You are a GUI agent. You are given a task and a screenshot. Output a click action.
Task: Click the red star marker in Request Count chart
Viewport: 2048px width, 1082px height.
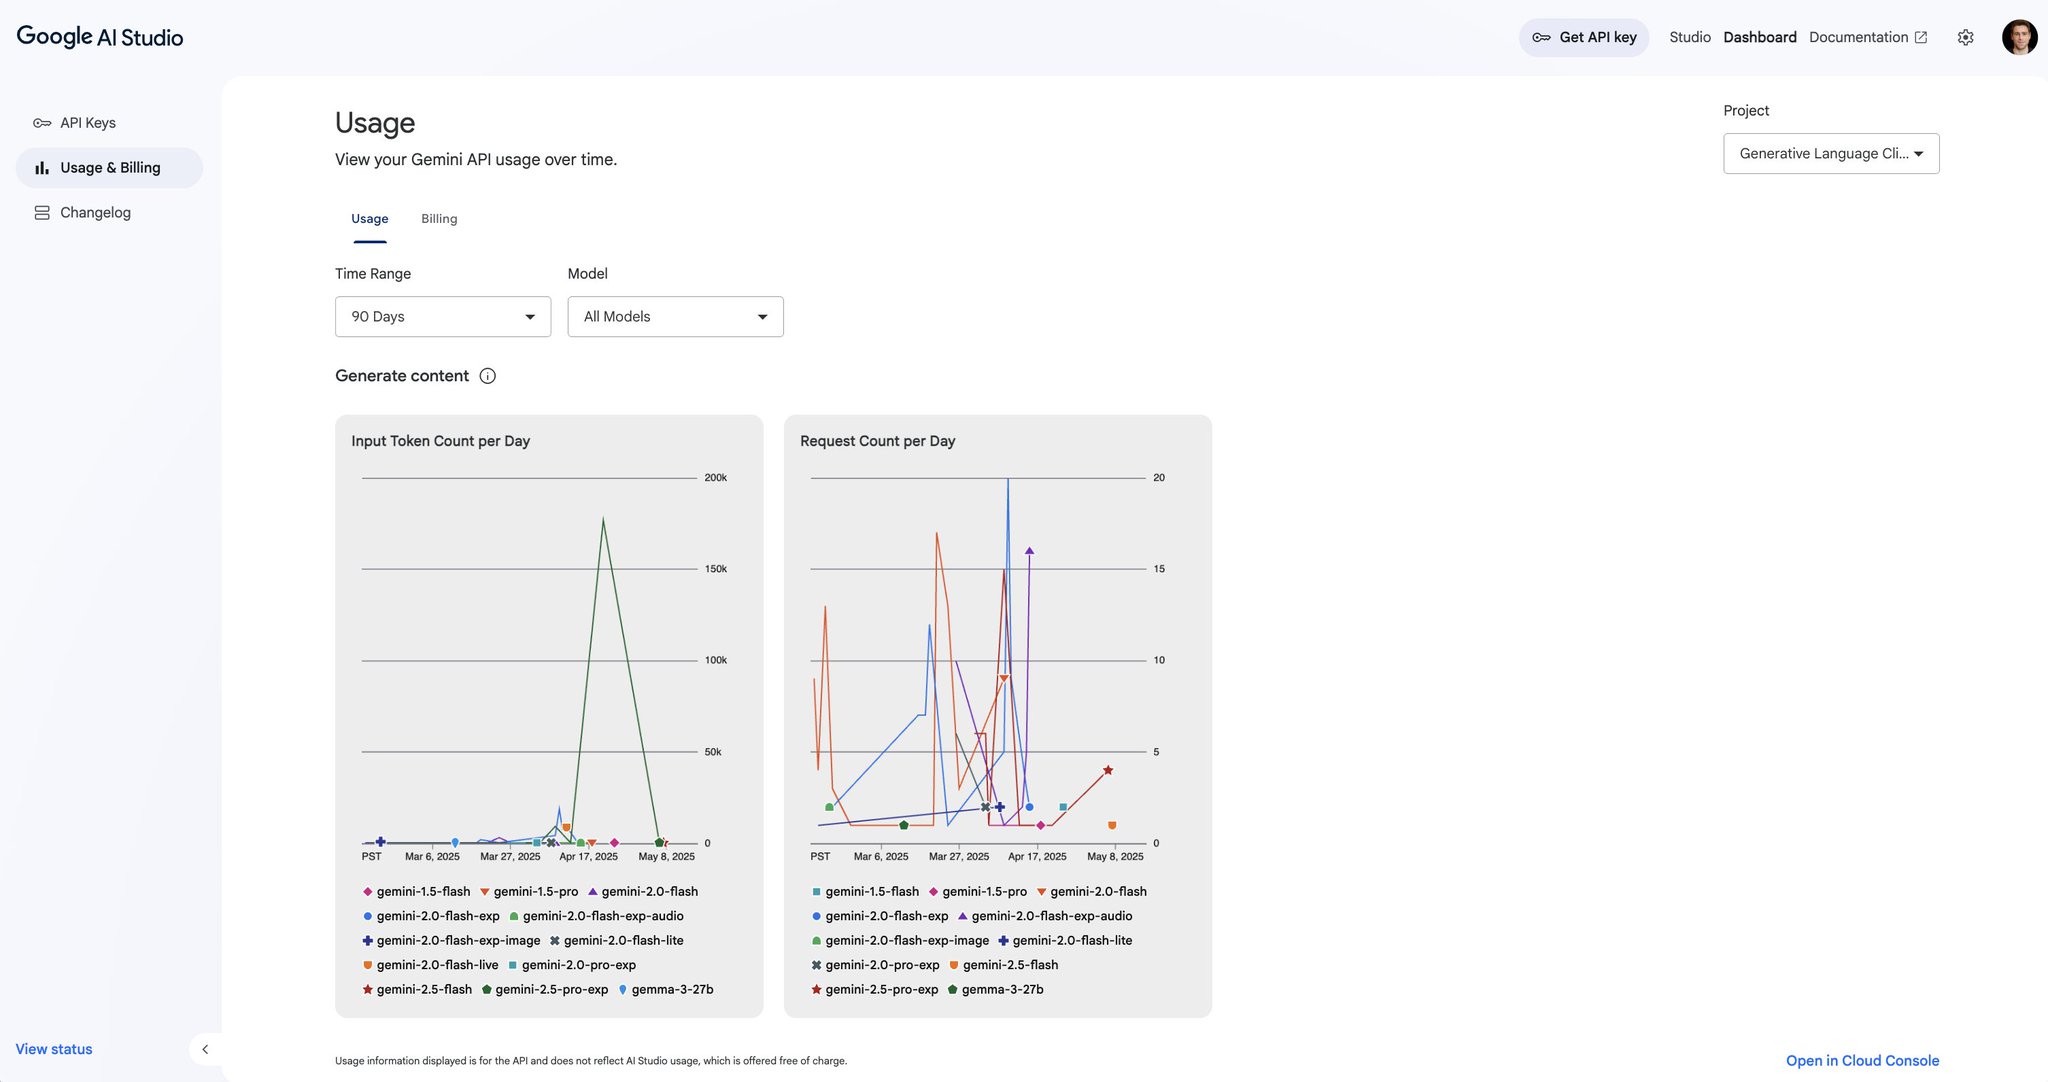pos(1108,770)
